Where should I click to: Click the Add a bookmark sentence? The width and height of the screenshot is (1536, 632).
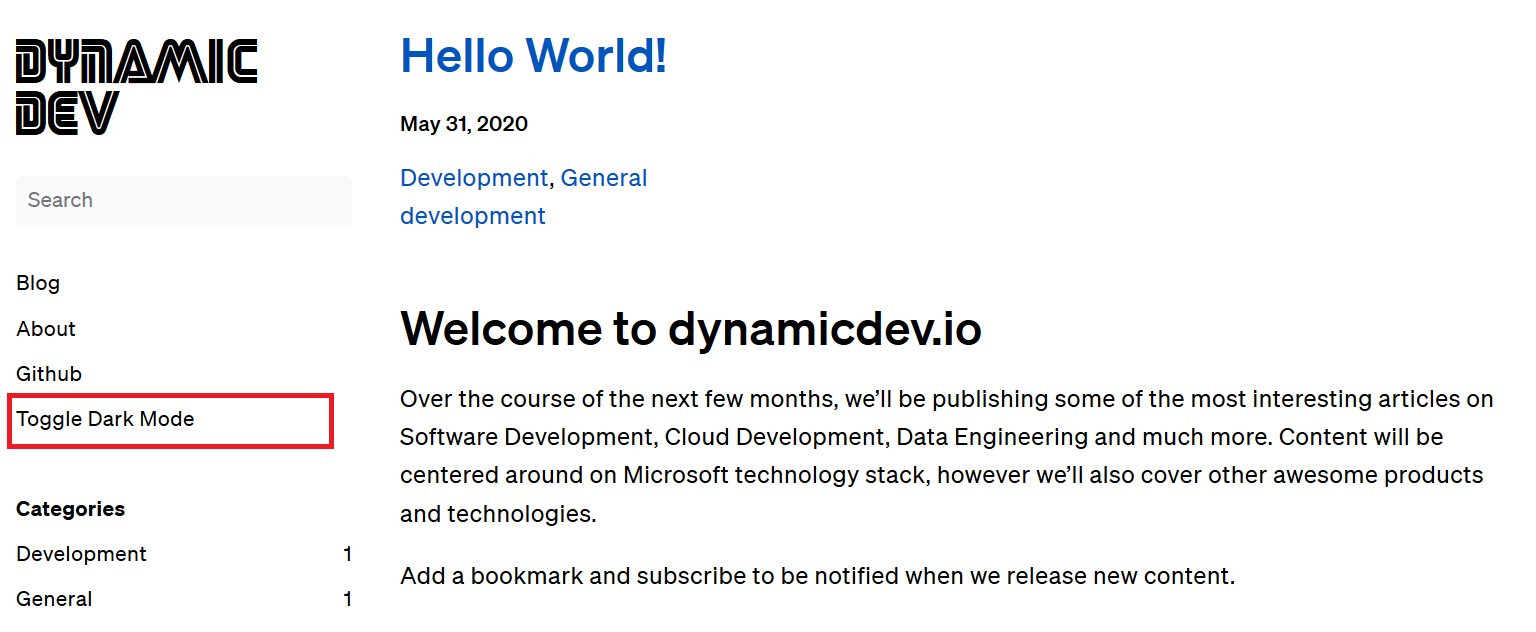point(817,576)
